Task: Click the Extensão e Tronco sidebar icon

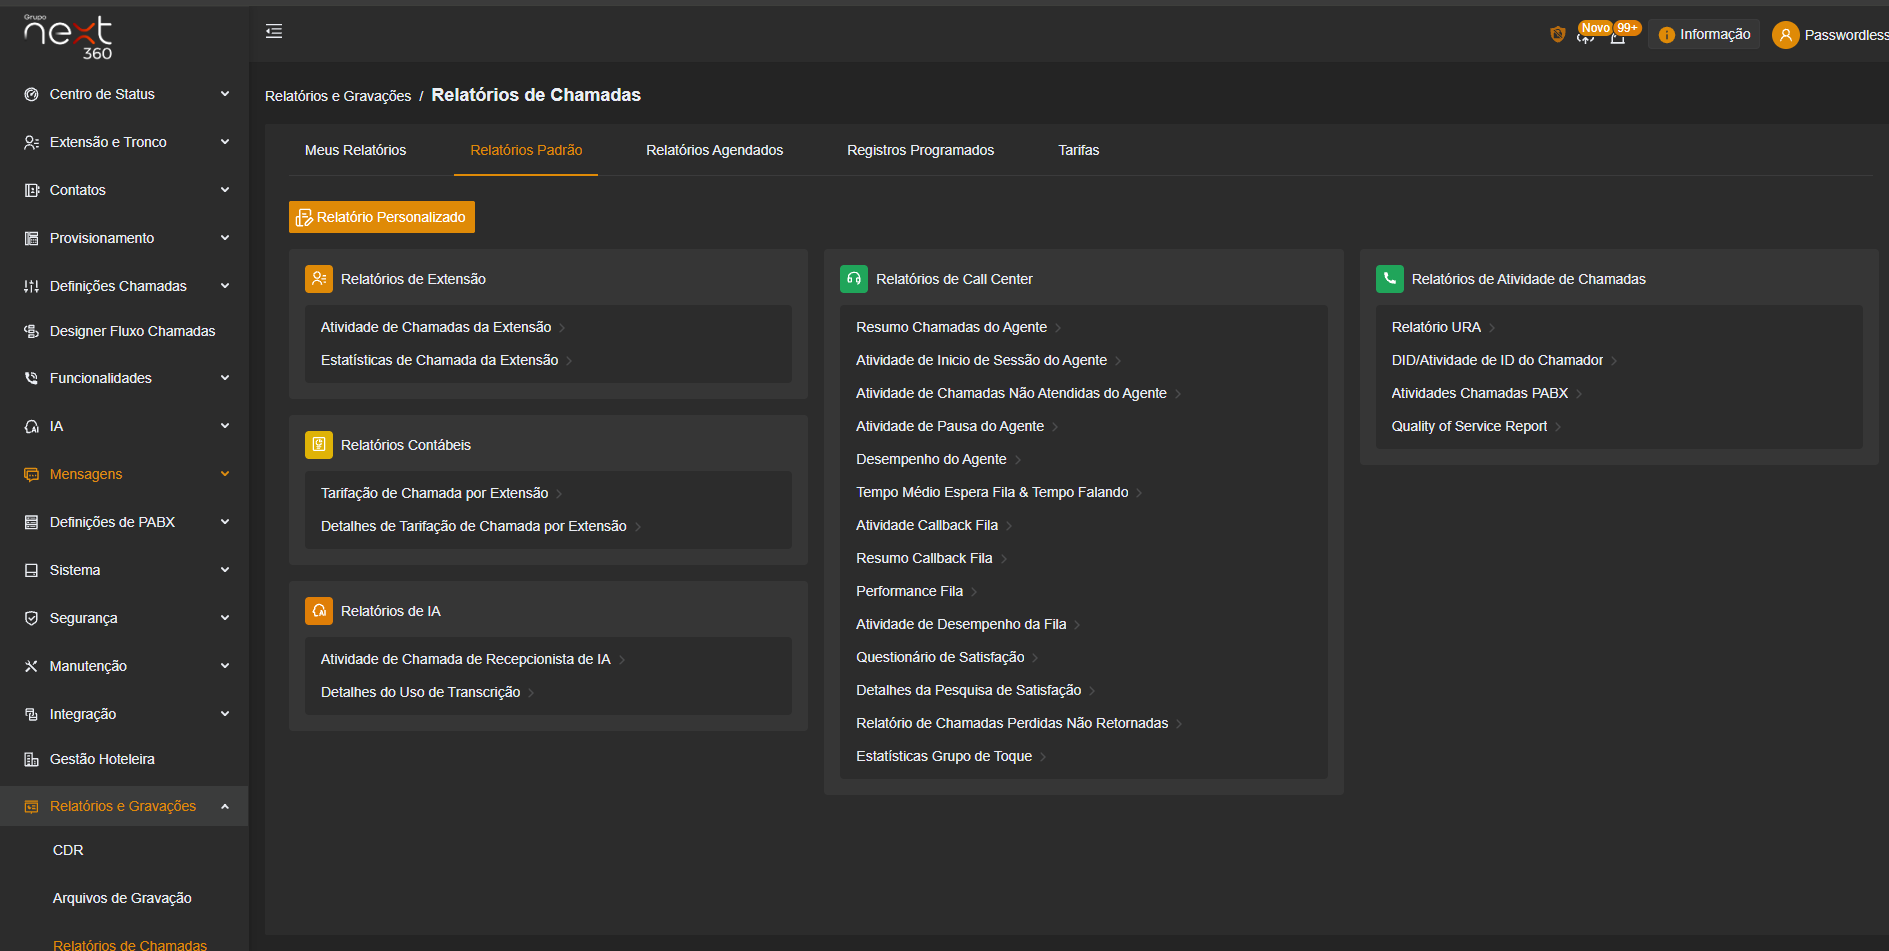Action: (x=31, y=142)
